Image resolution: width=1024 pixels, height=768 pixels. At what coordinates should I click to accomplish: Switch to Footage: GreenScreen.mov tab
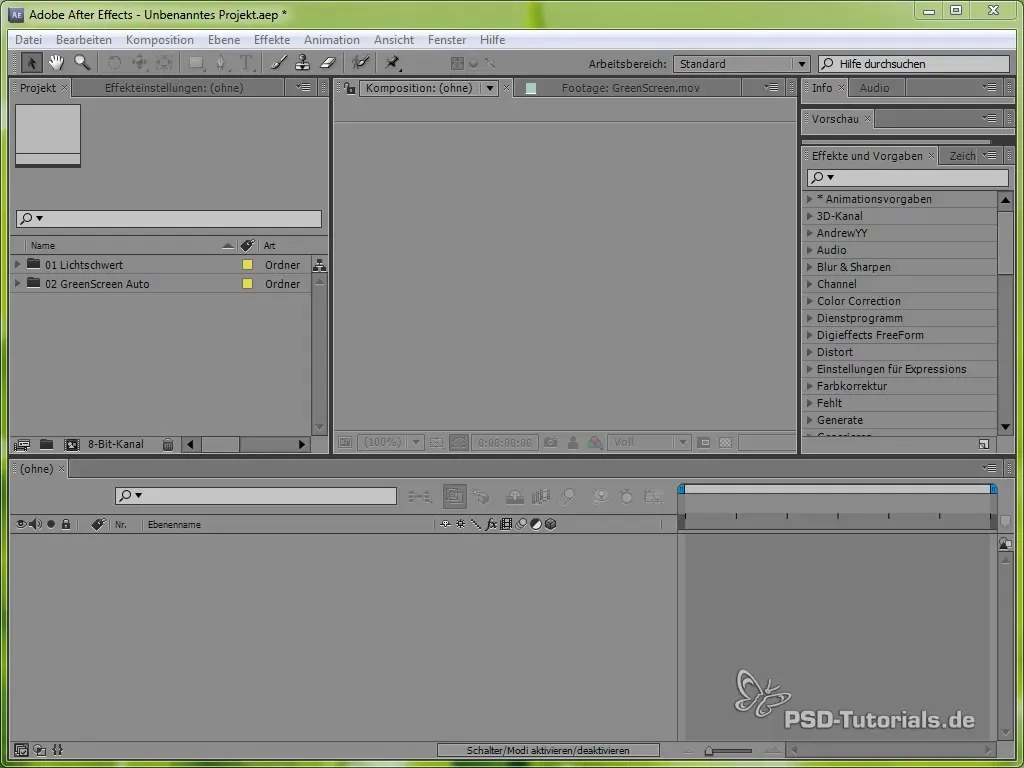[630, 88]
